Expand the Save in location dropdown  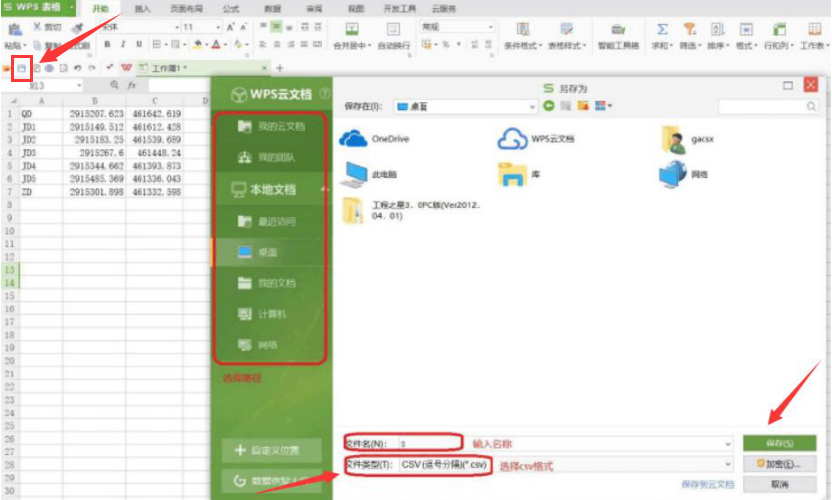532,107
